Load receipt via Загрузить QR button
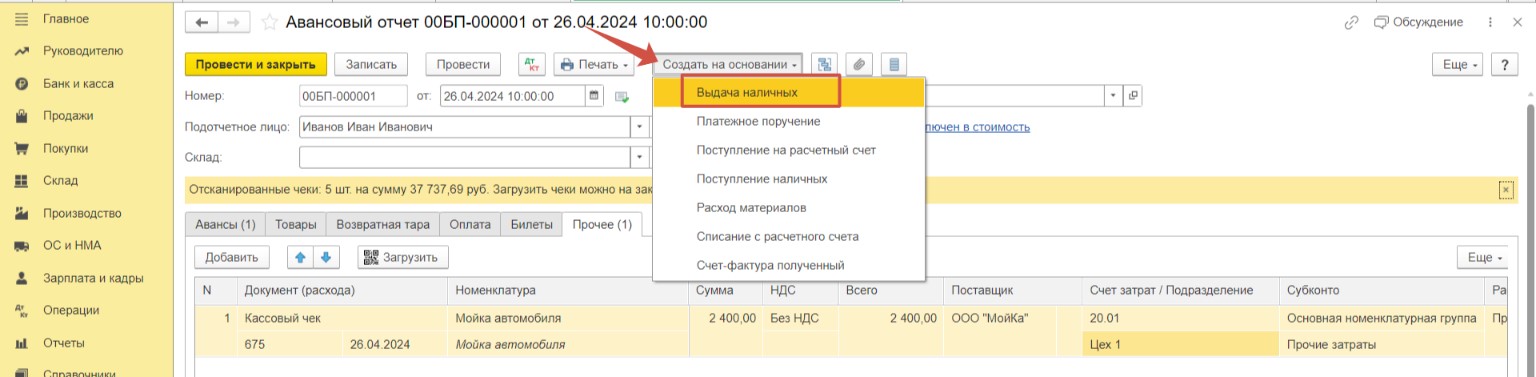The image size is (1536, 377). pyautogui.click(x=403, y=257)
